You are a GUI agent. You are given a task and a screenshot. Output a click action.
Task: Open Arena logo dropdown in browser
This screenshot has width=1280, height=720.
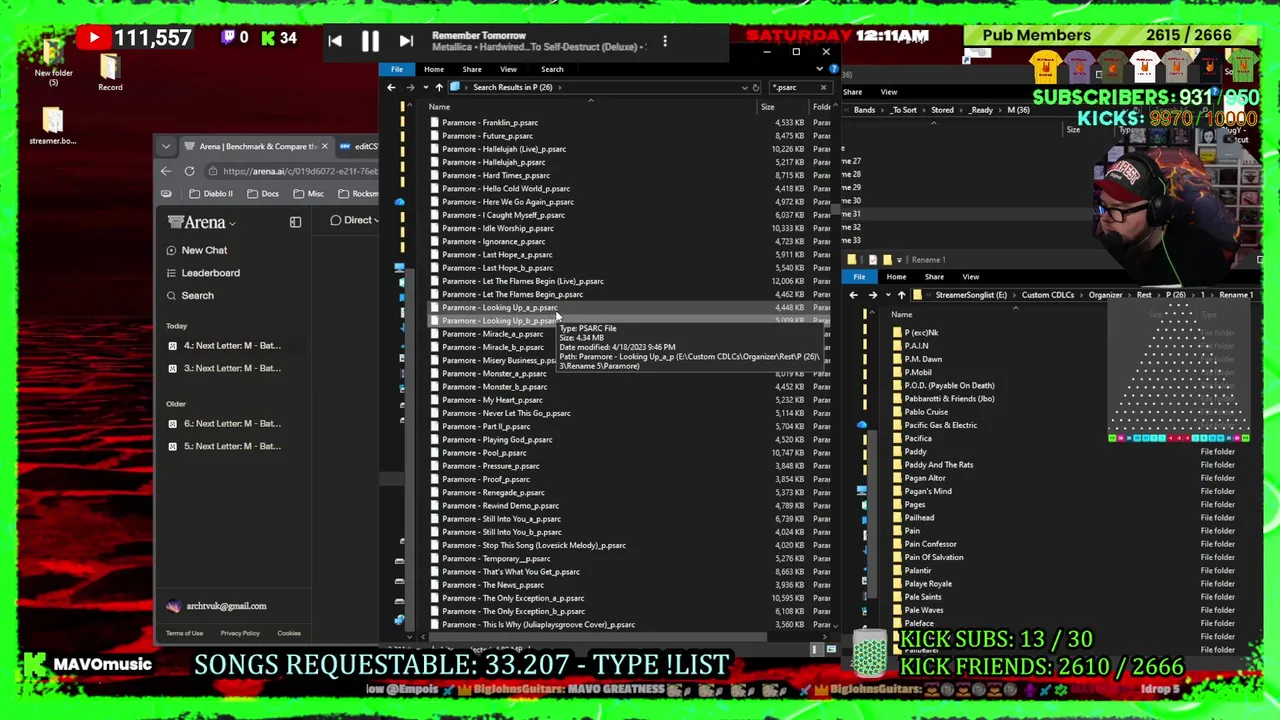(x=202, y=222)
